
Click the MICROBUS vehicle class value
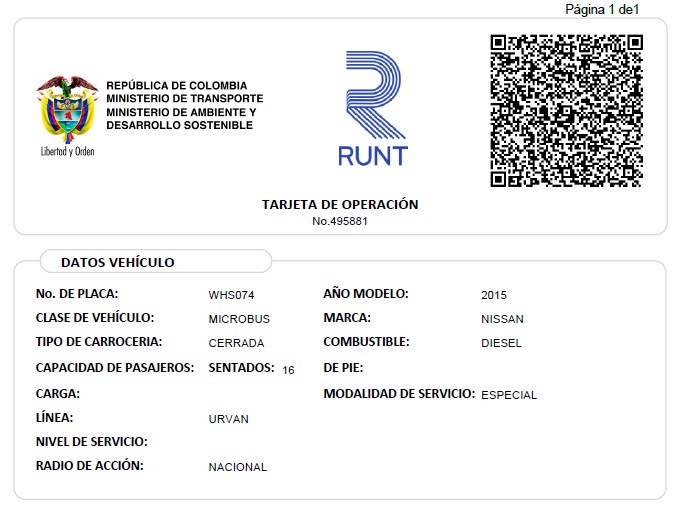pyautogui.click(x=239, y=319)
